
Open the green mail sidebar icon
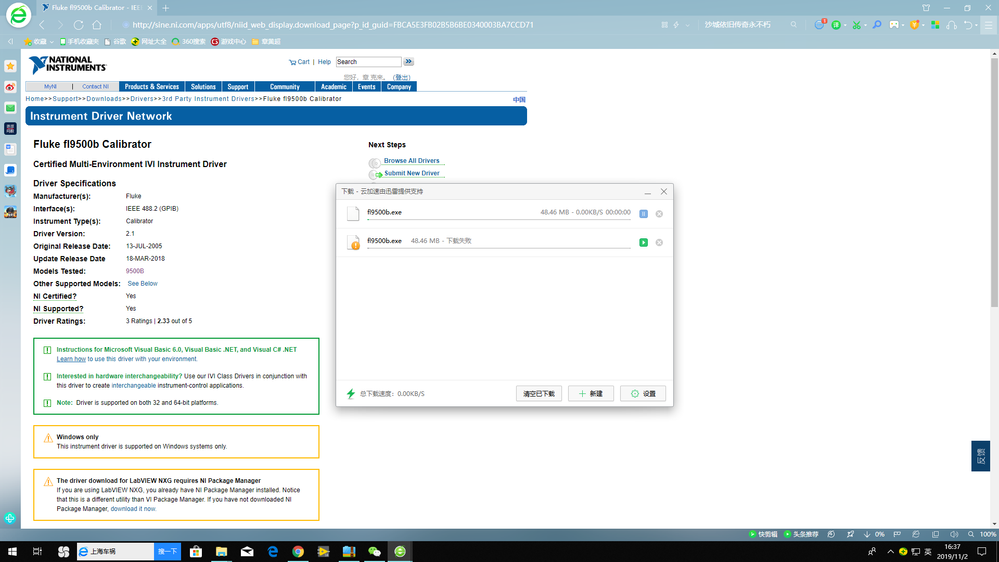pos(10,108)
